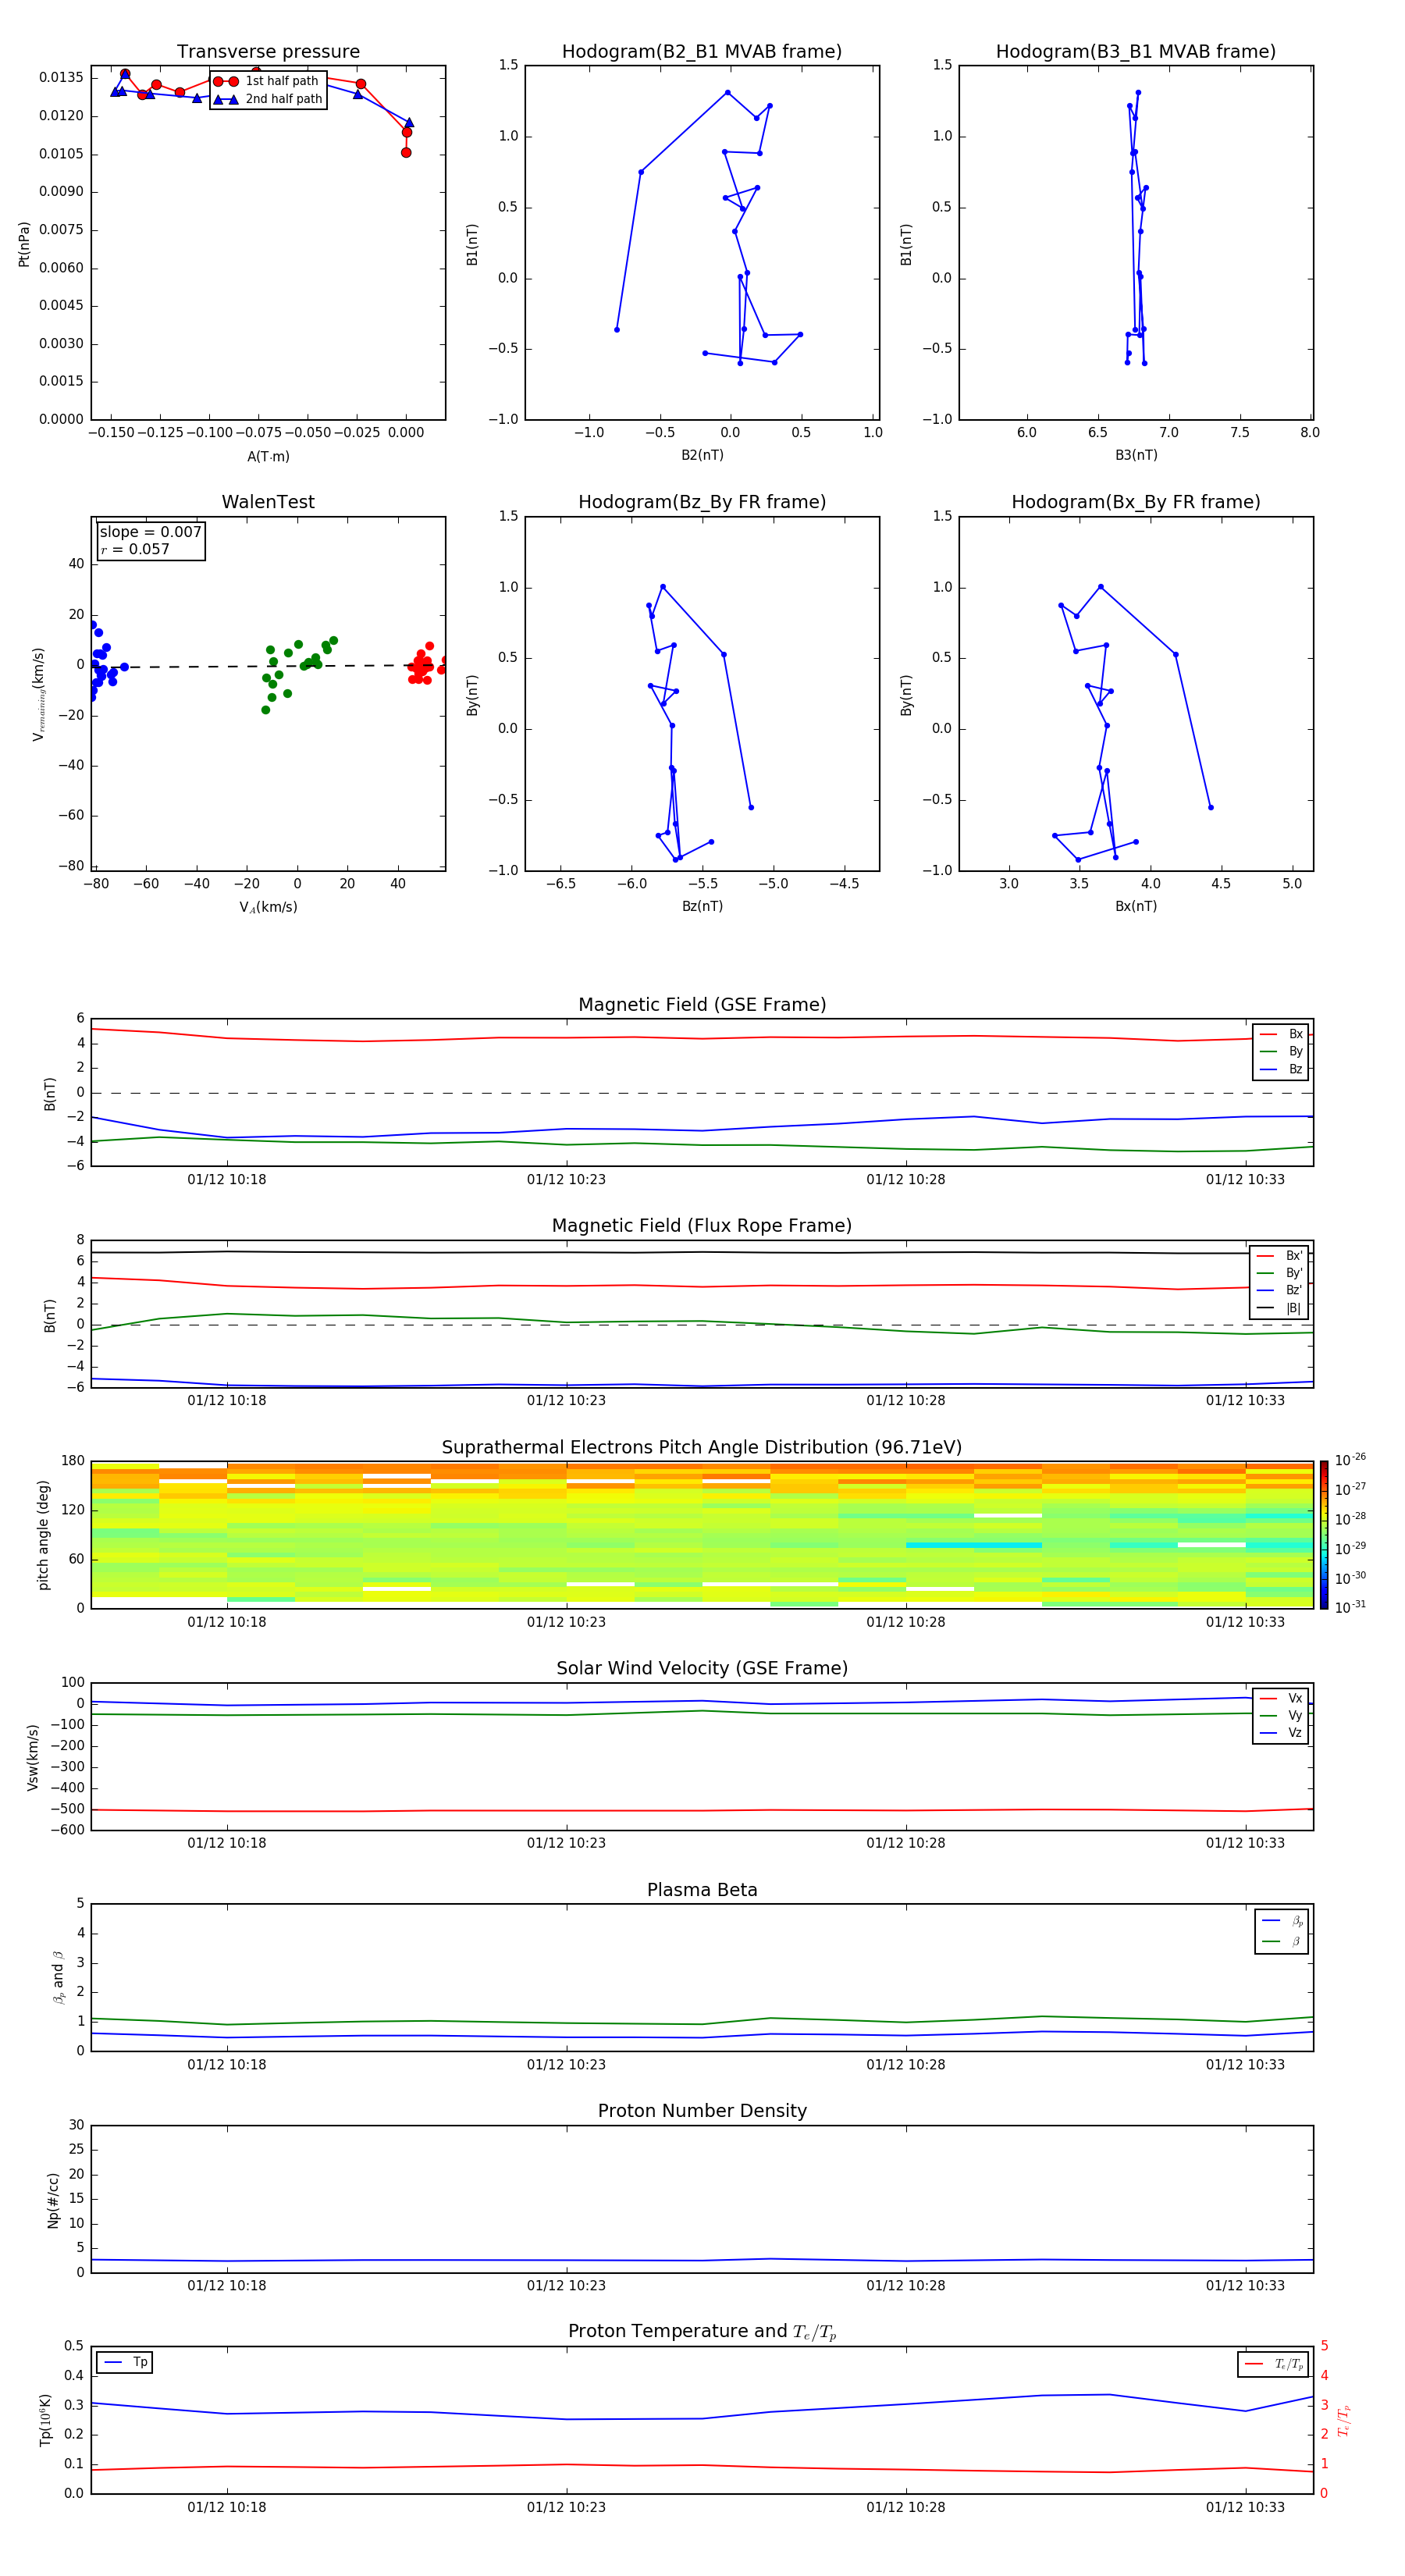The height and width of the screenshot is (2576, 1405).
Task: Click "01/12 10:28" tick under Plasma Beta plot
Action: pos(906,2065)
